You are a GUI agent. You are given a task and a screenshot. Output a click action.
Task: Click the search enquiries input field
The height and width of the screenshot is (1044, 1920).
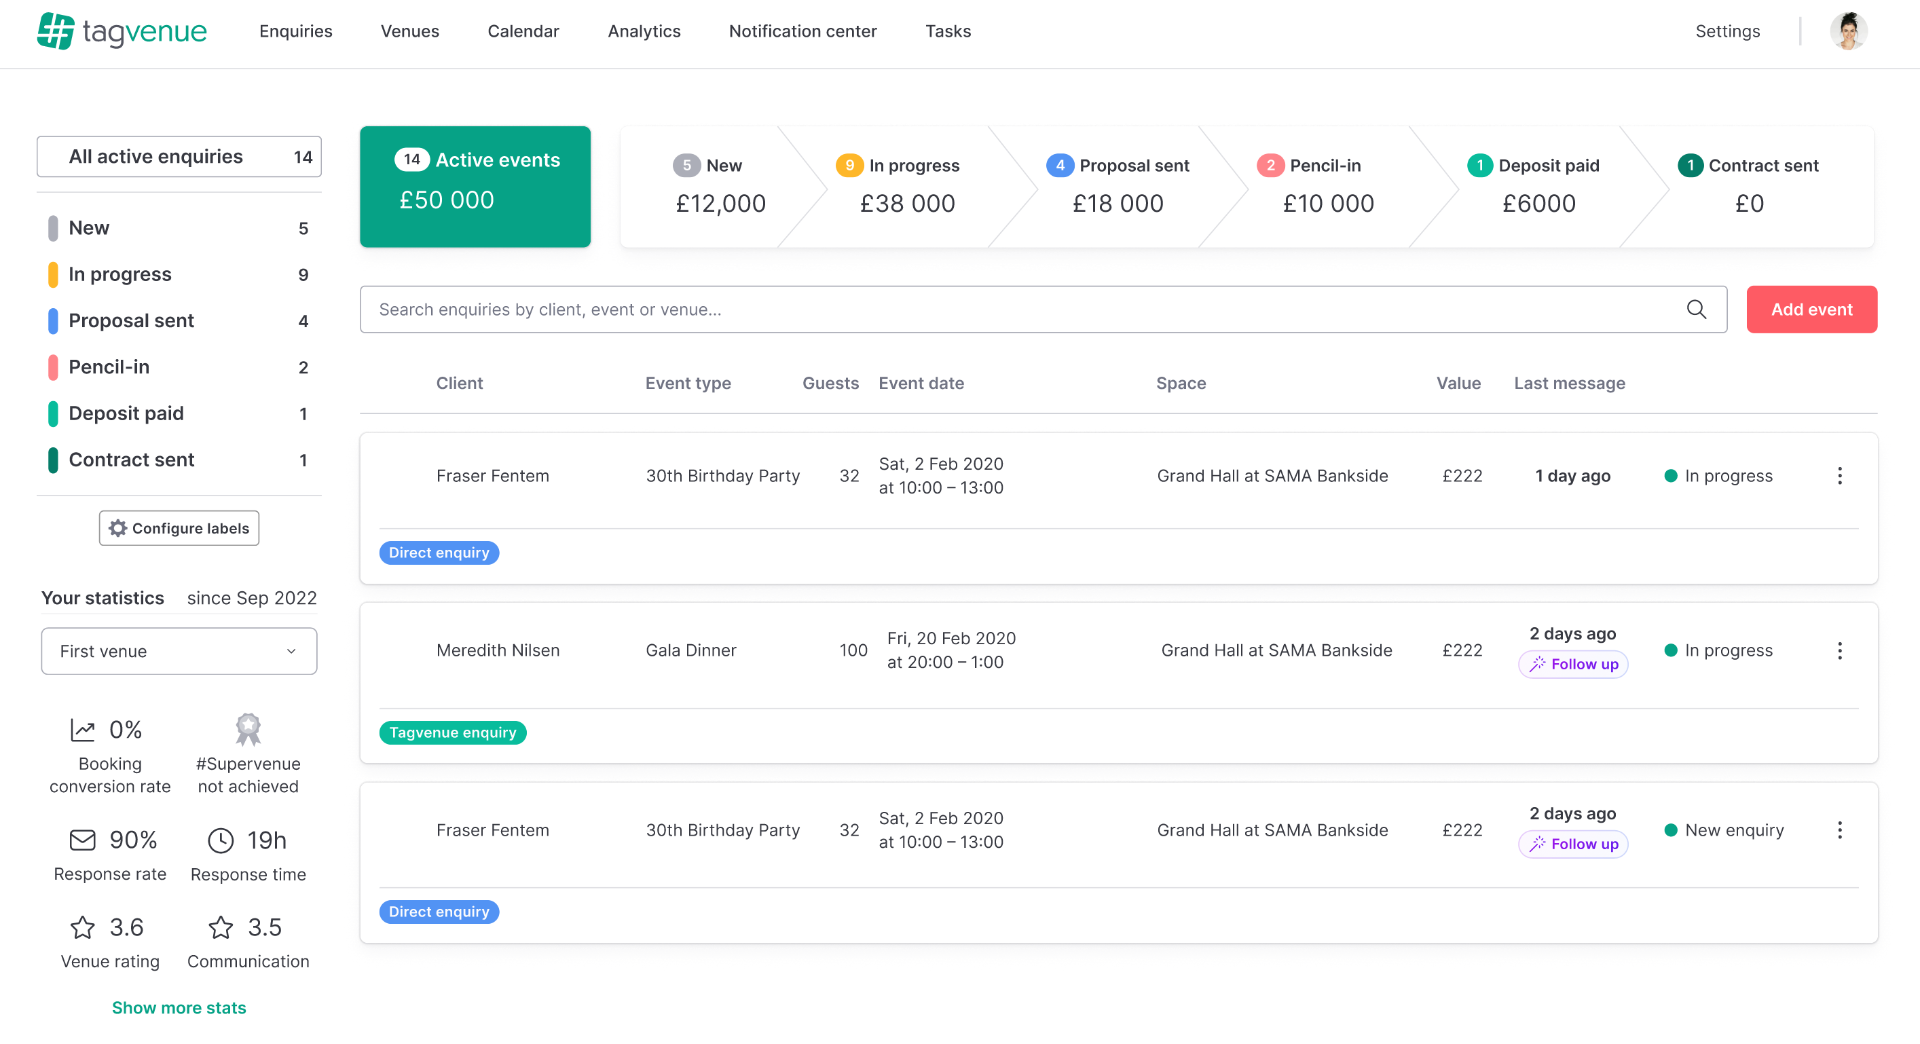tap(1020, 309)
